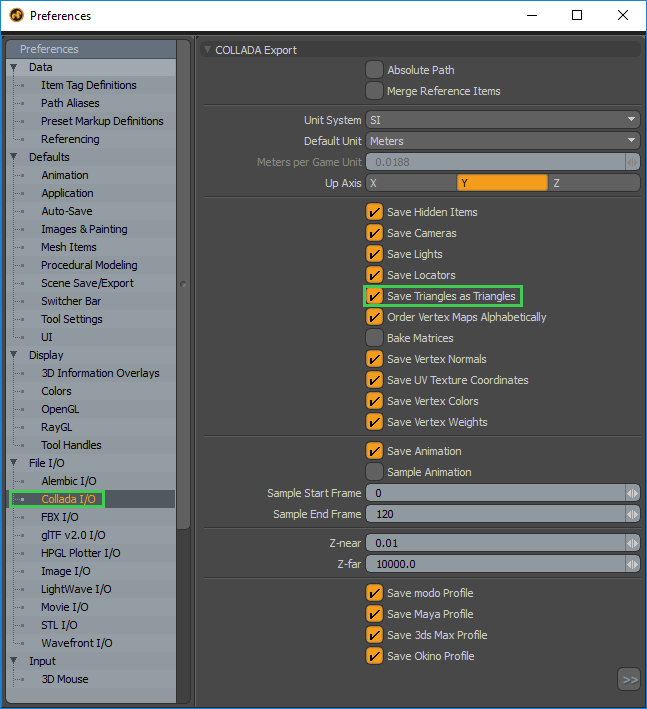Click the panel divider handle between the panes
The width and height of the screenshot is (647, 709).
tap(183, 284)
